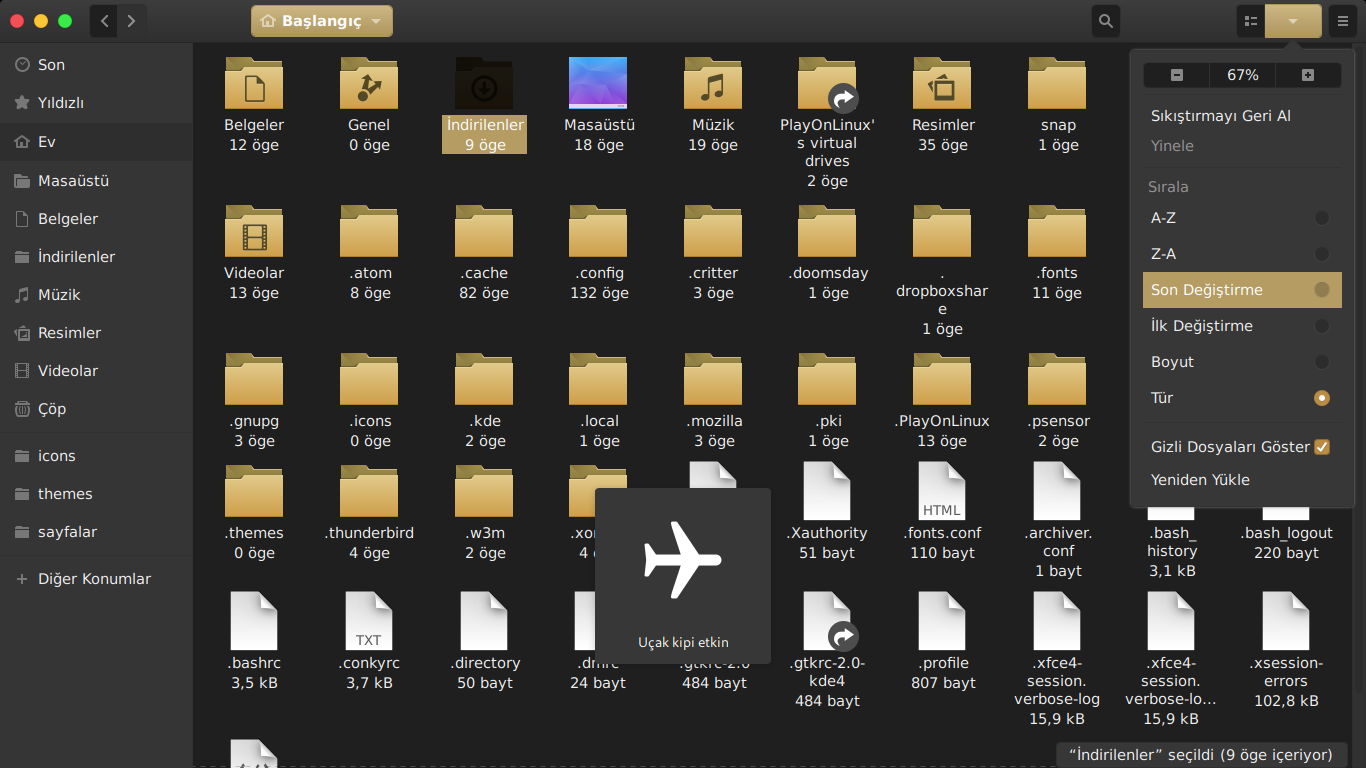Select the snap folder icon
Screen dimensions: 1366x768
(1057, 83)
